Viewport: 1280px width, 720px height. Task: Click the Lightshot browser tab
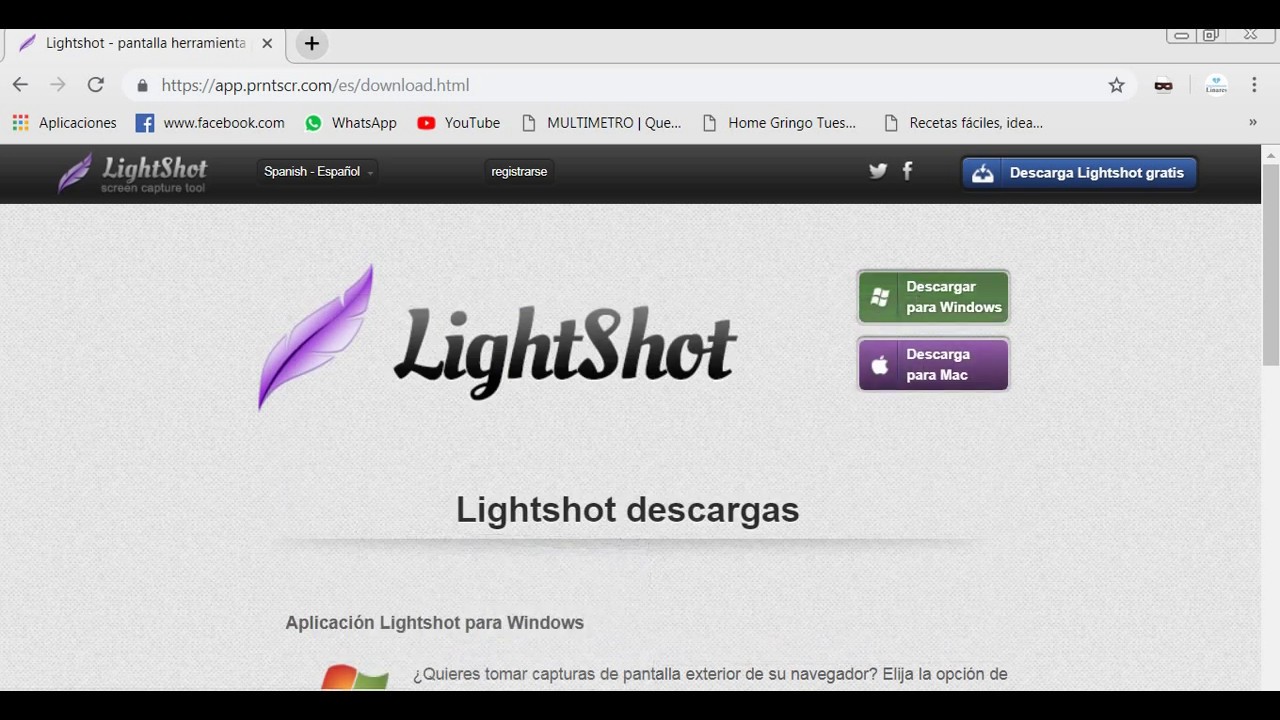(x=145, y=43)
